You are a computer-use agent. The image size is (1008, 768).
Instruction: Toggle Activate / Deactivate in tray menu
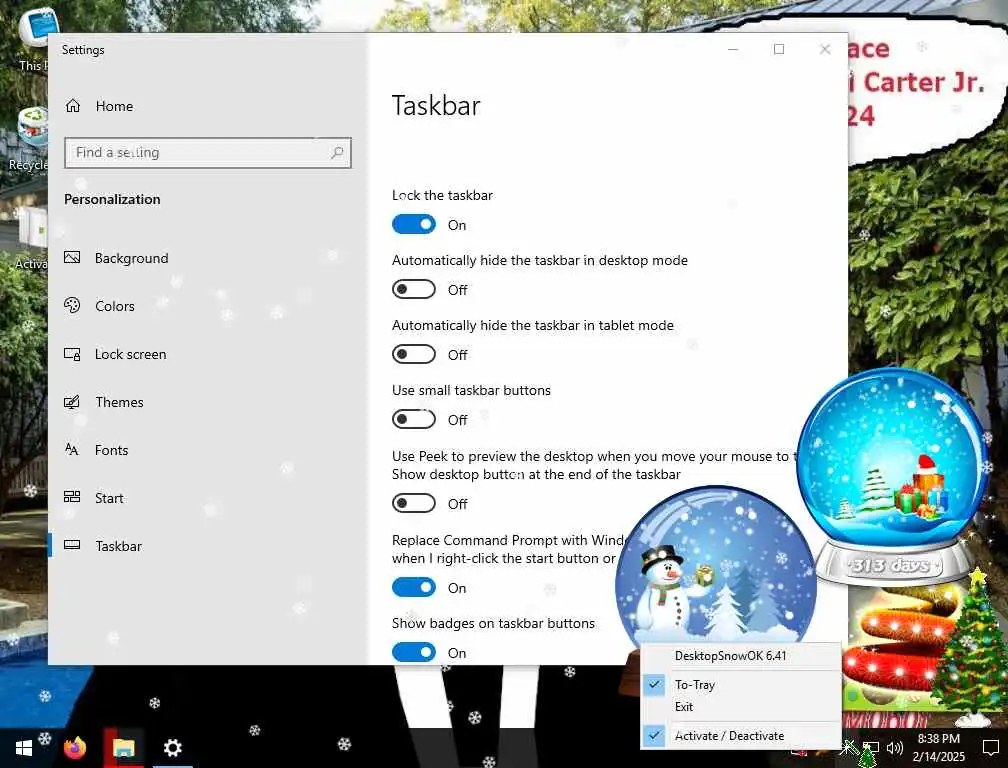[x=741, y=736]
